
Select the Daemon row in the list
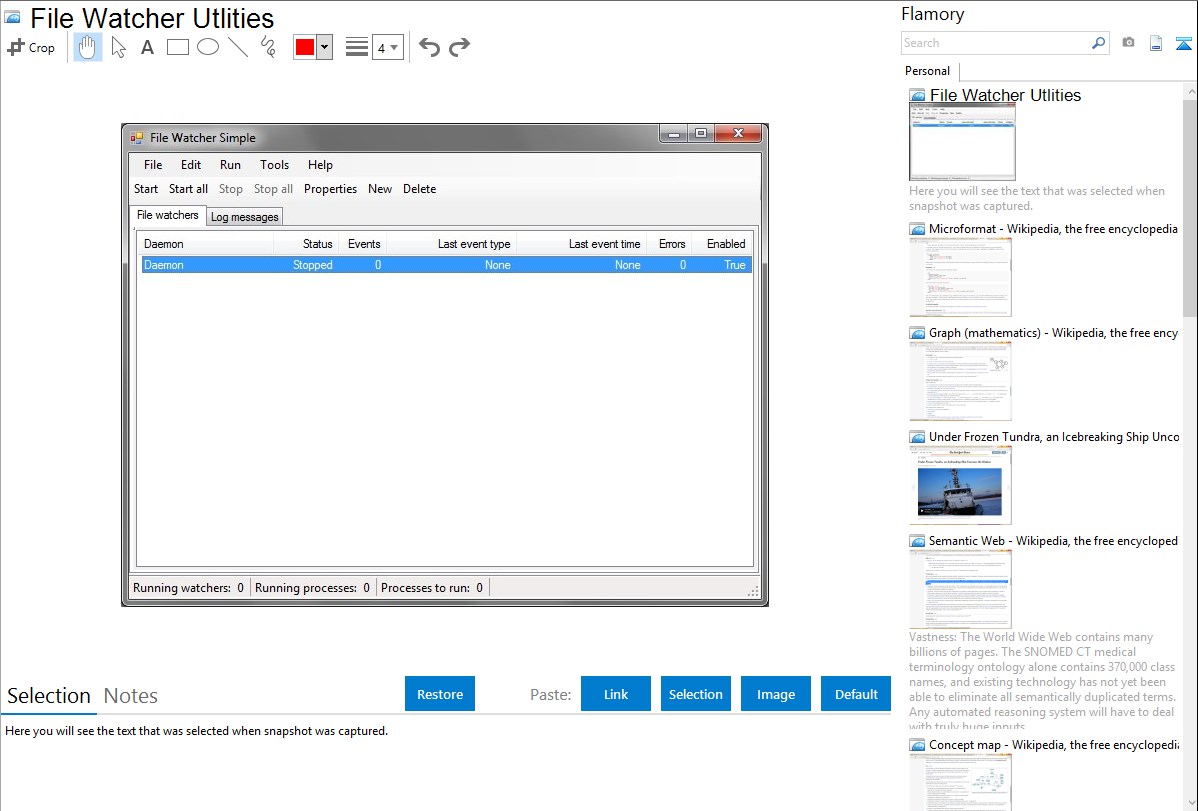tap(446, 264)
